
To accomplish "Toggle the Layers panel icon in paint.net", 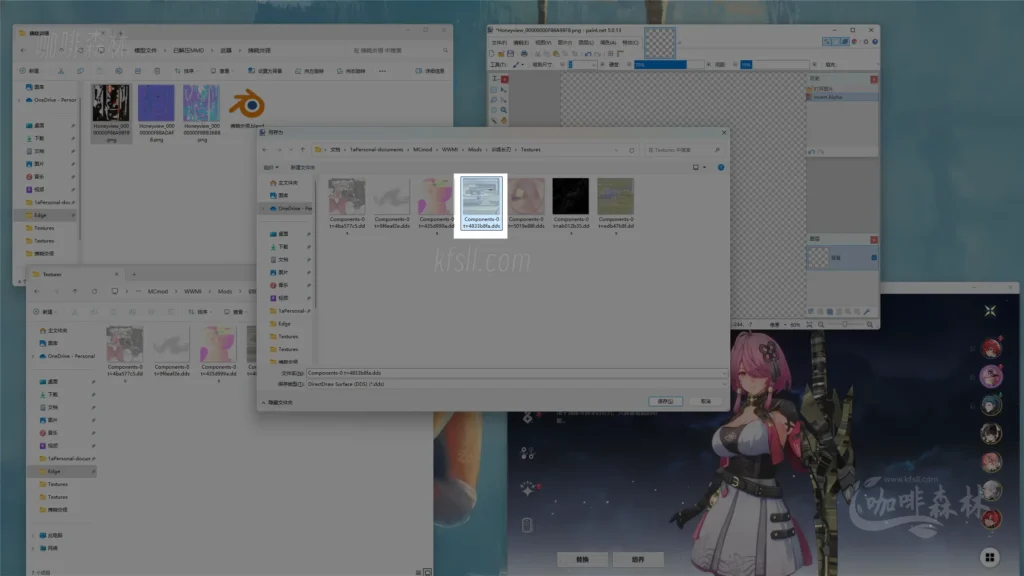I will 845,42.
